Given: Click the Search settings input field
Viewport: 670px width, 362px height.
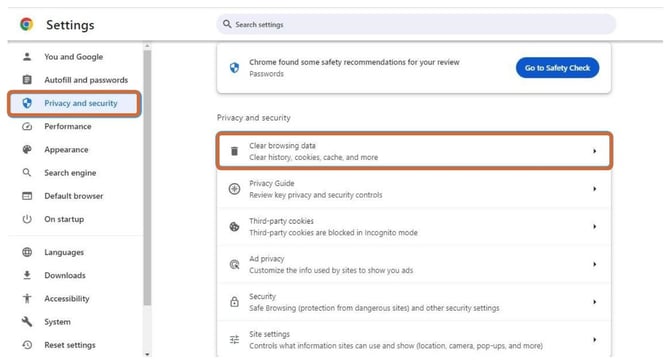Looking at the screenshot, I should click(x=416, y=24).
